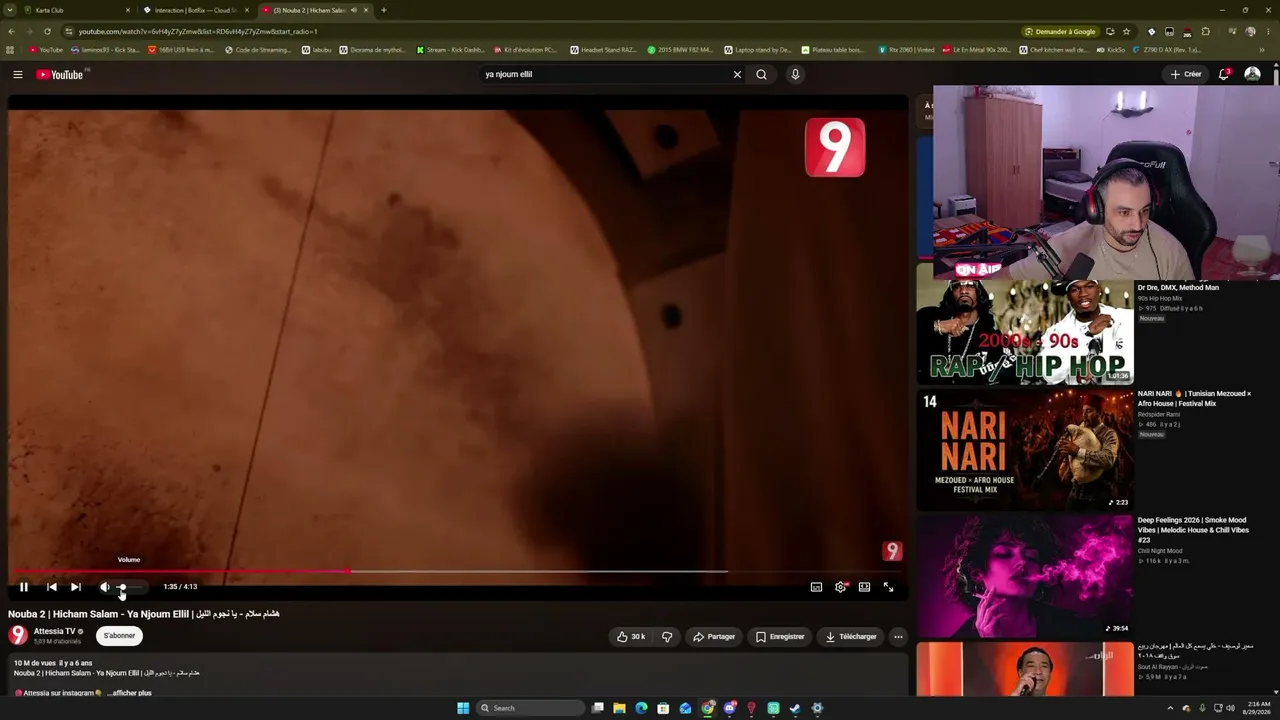Screen dimensions: 1280x720
Task: Skip to the previous video
Action: click(x=52, y=587)
